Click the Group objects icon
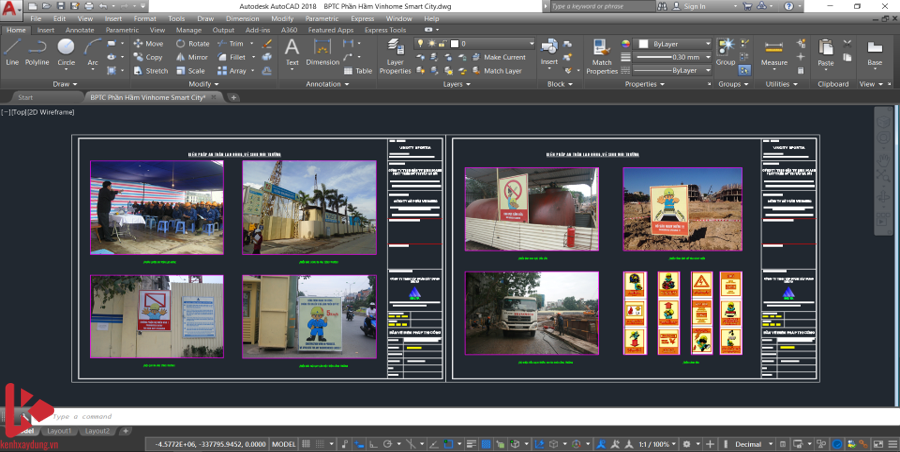The image size is (900, 452). pos(725,51)
